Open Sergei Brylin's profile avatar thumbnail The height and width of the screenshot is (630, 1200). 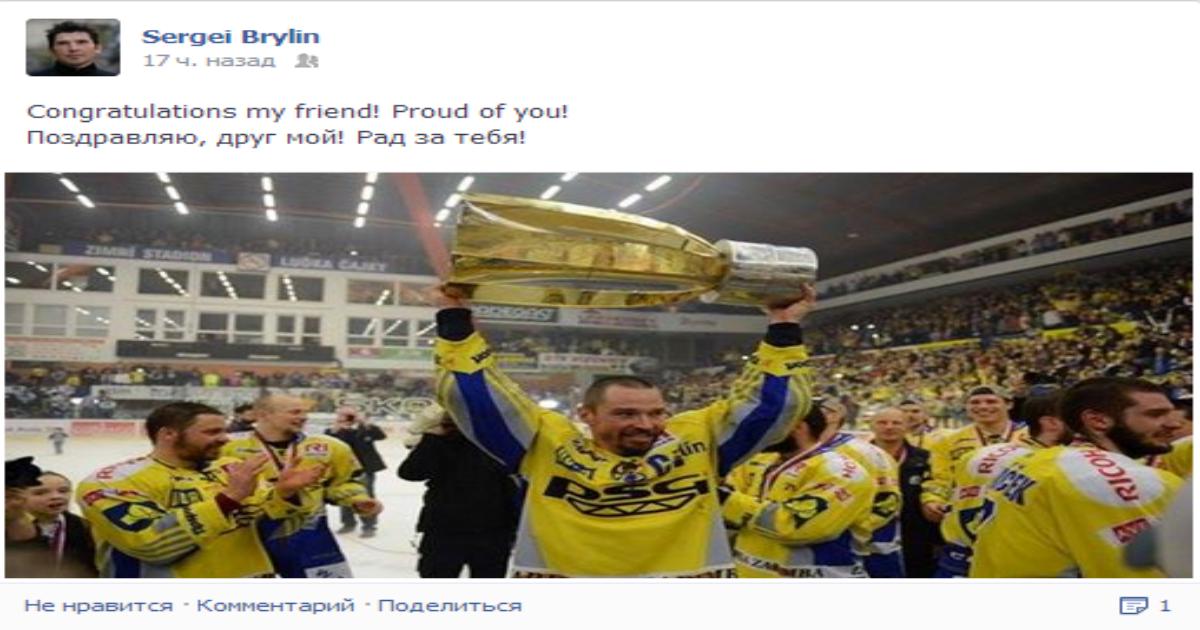[73, 47]
